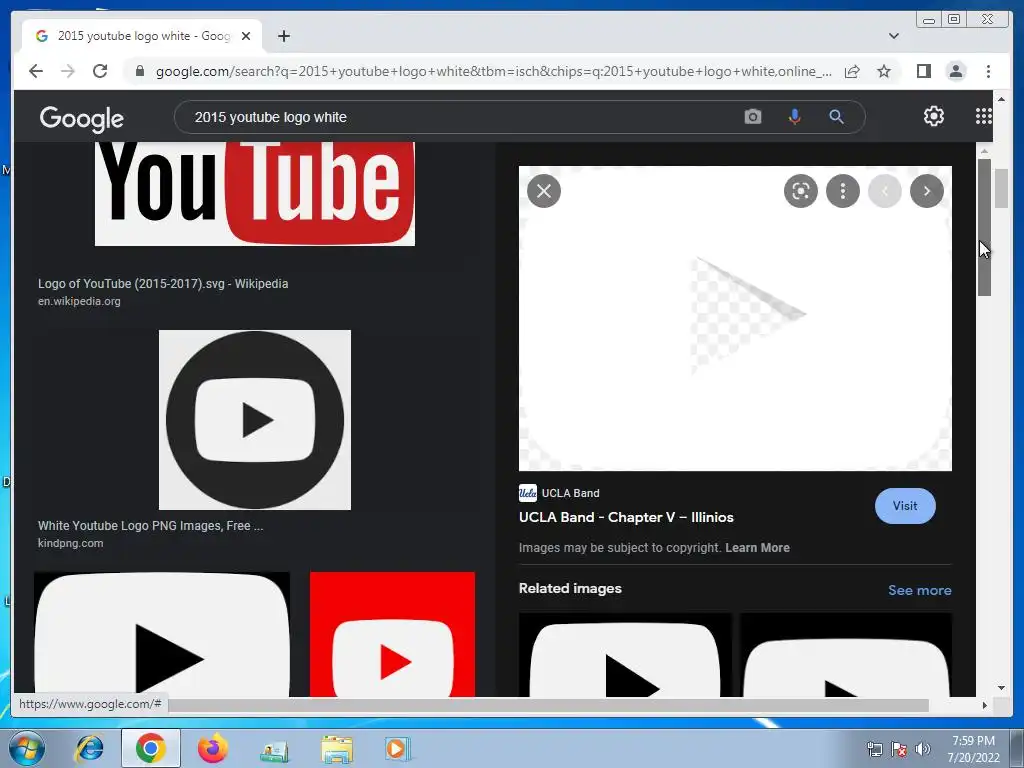Image resolution: width=1024 pixels, height=768 pixels.
Task: Open Google quick settings gear
Action: (933, 116)
